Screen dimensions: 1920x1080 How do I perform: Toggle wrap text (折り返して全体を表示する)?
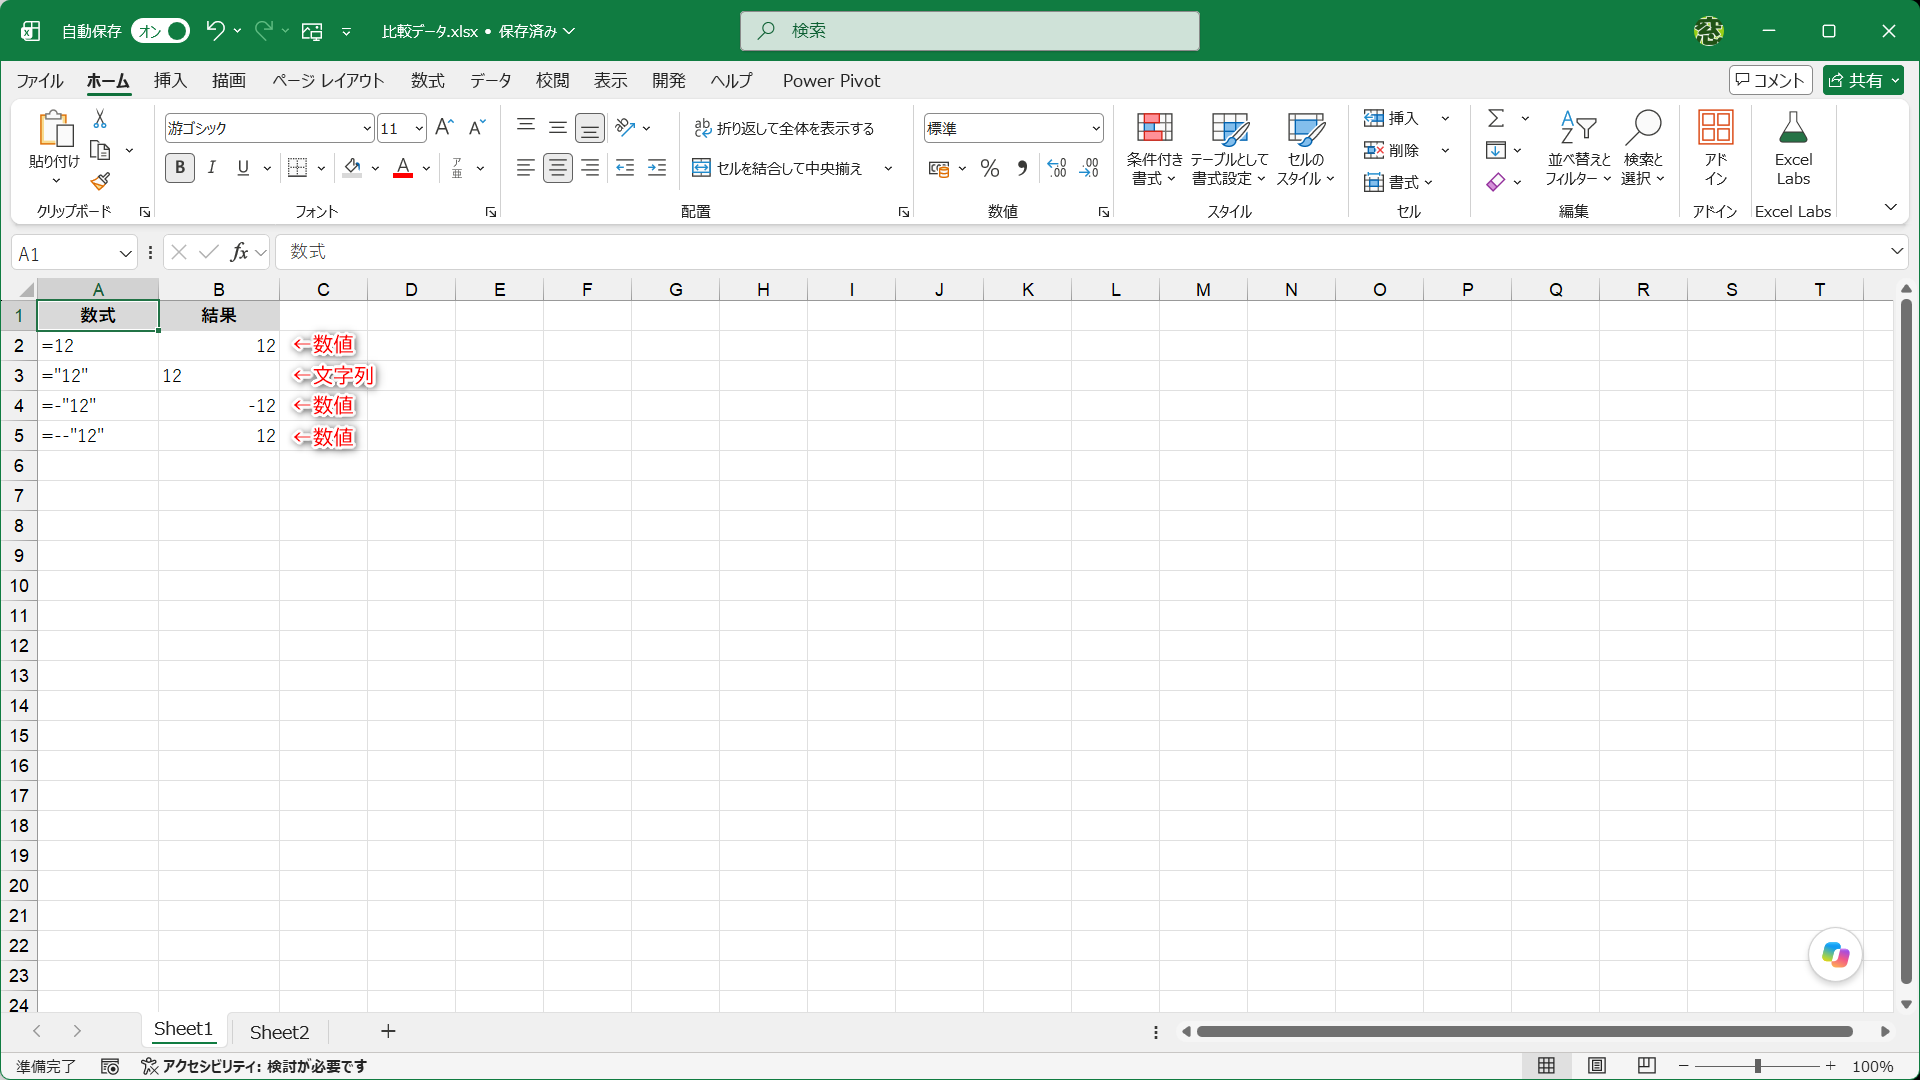(x=784, y=128)
